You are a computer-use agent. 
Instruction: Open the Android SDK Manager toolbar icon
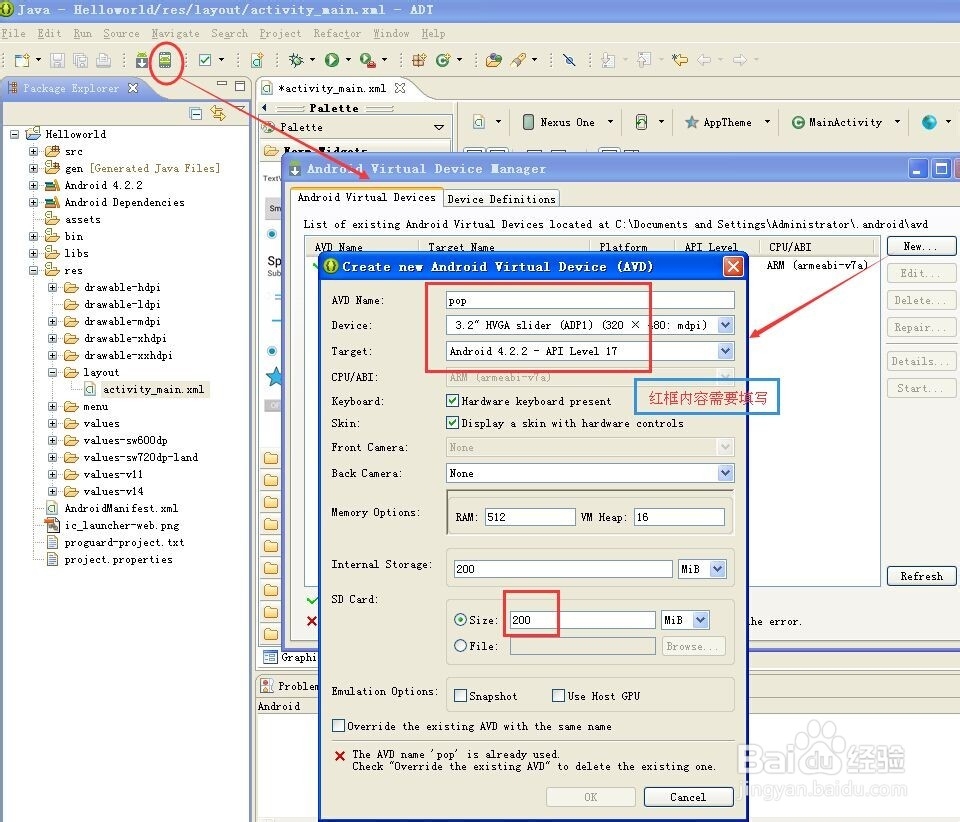tap(141, 60)
